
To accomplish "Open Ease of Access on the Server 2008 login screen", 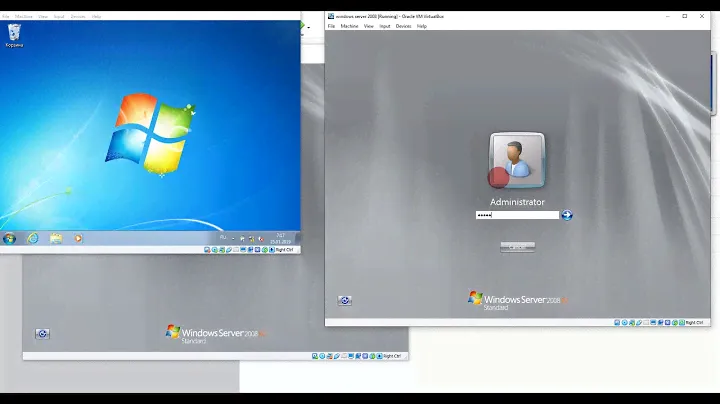I will coord(345,300).
